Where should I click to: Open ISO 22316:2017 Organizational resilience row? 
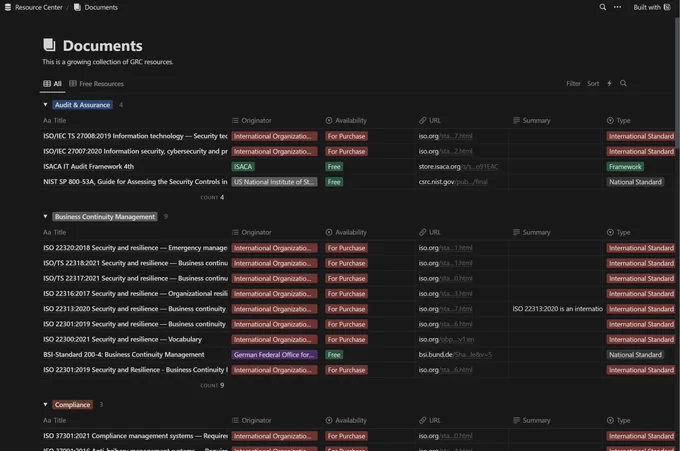(x=135, y=294)
